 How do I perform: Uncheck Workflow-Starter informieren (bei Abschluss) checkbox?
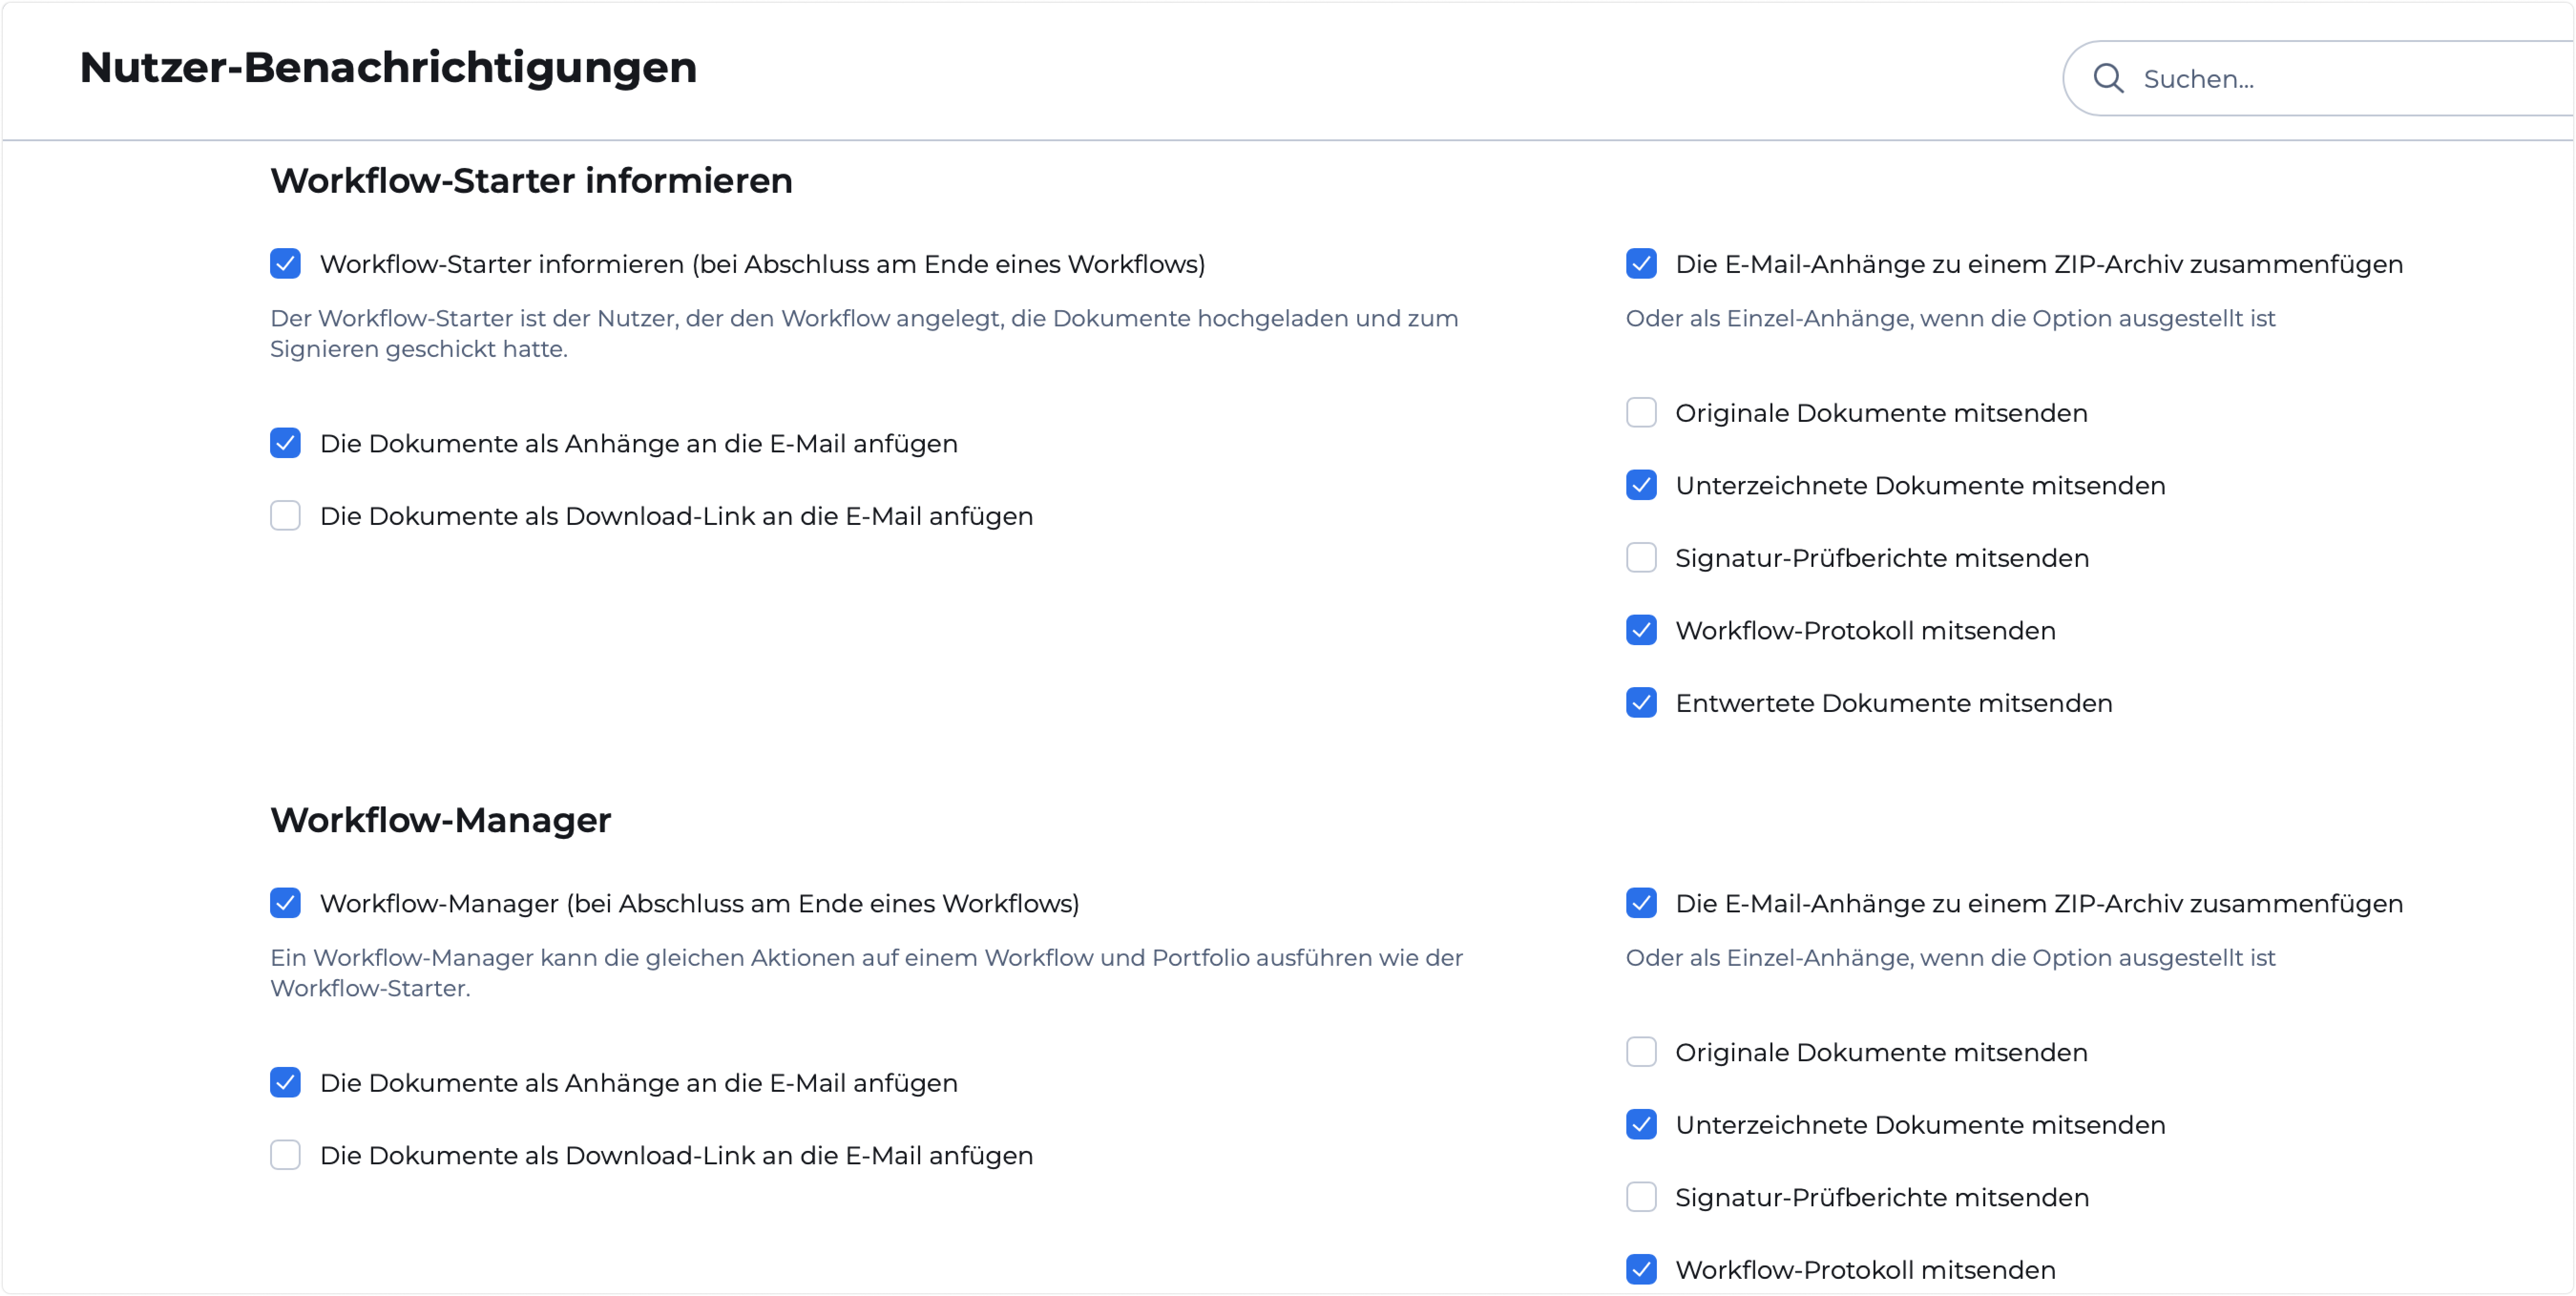pos(285,264)
